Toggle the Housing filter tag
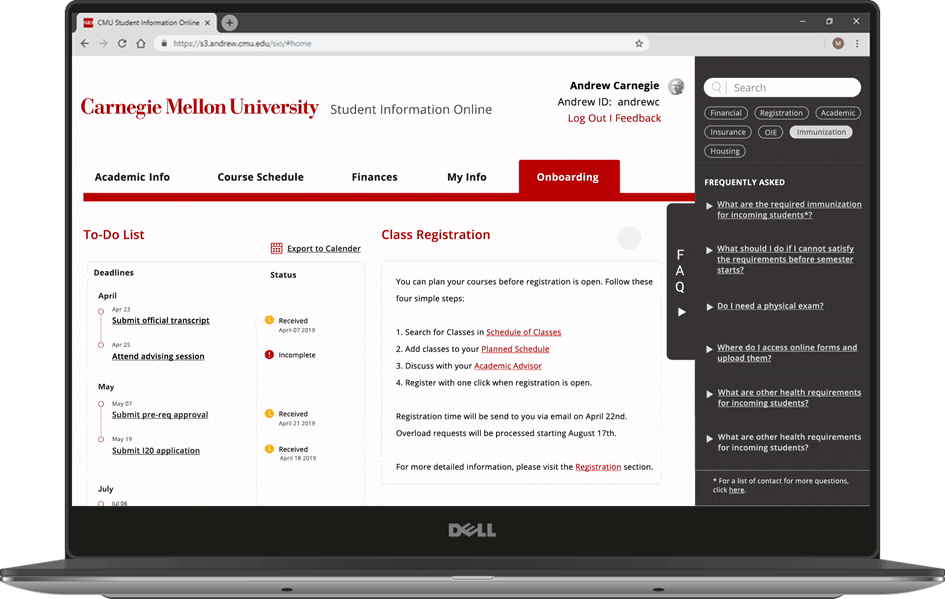Viewport: 945px width, 599px height. (724, 151)
